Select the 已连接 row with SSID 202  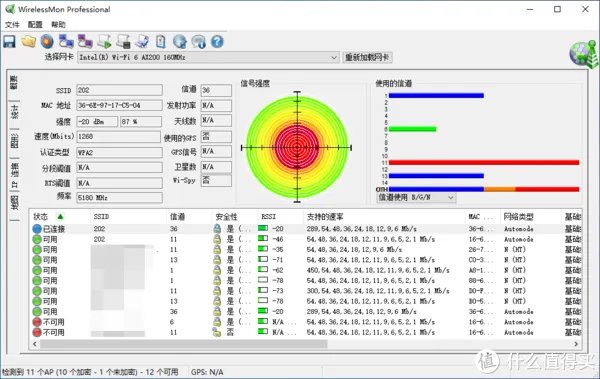tap(306, 229)
